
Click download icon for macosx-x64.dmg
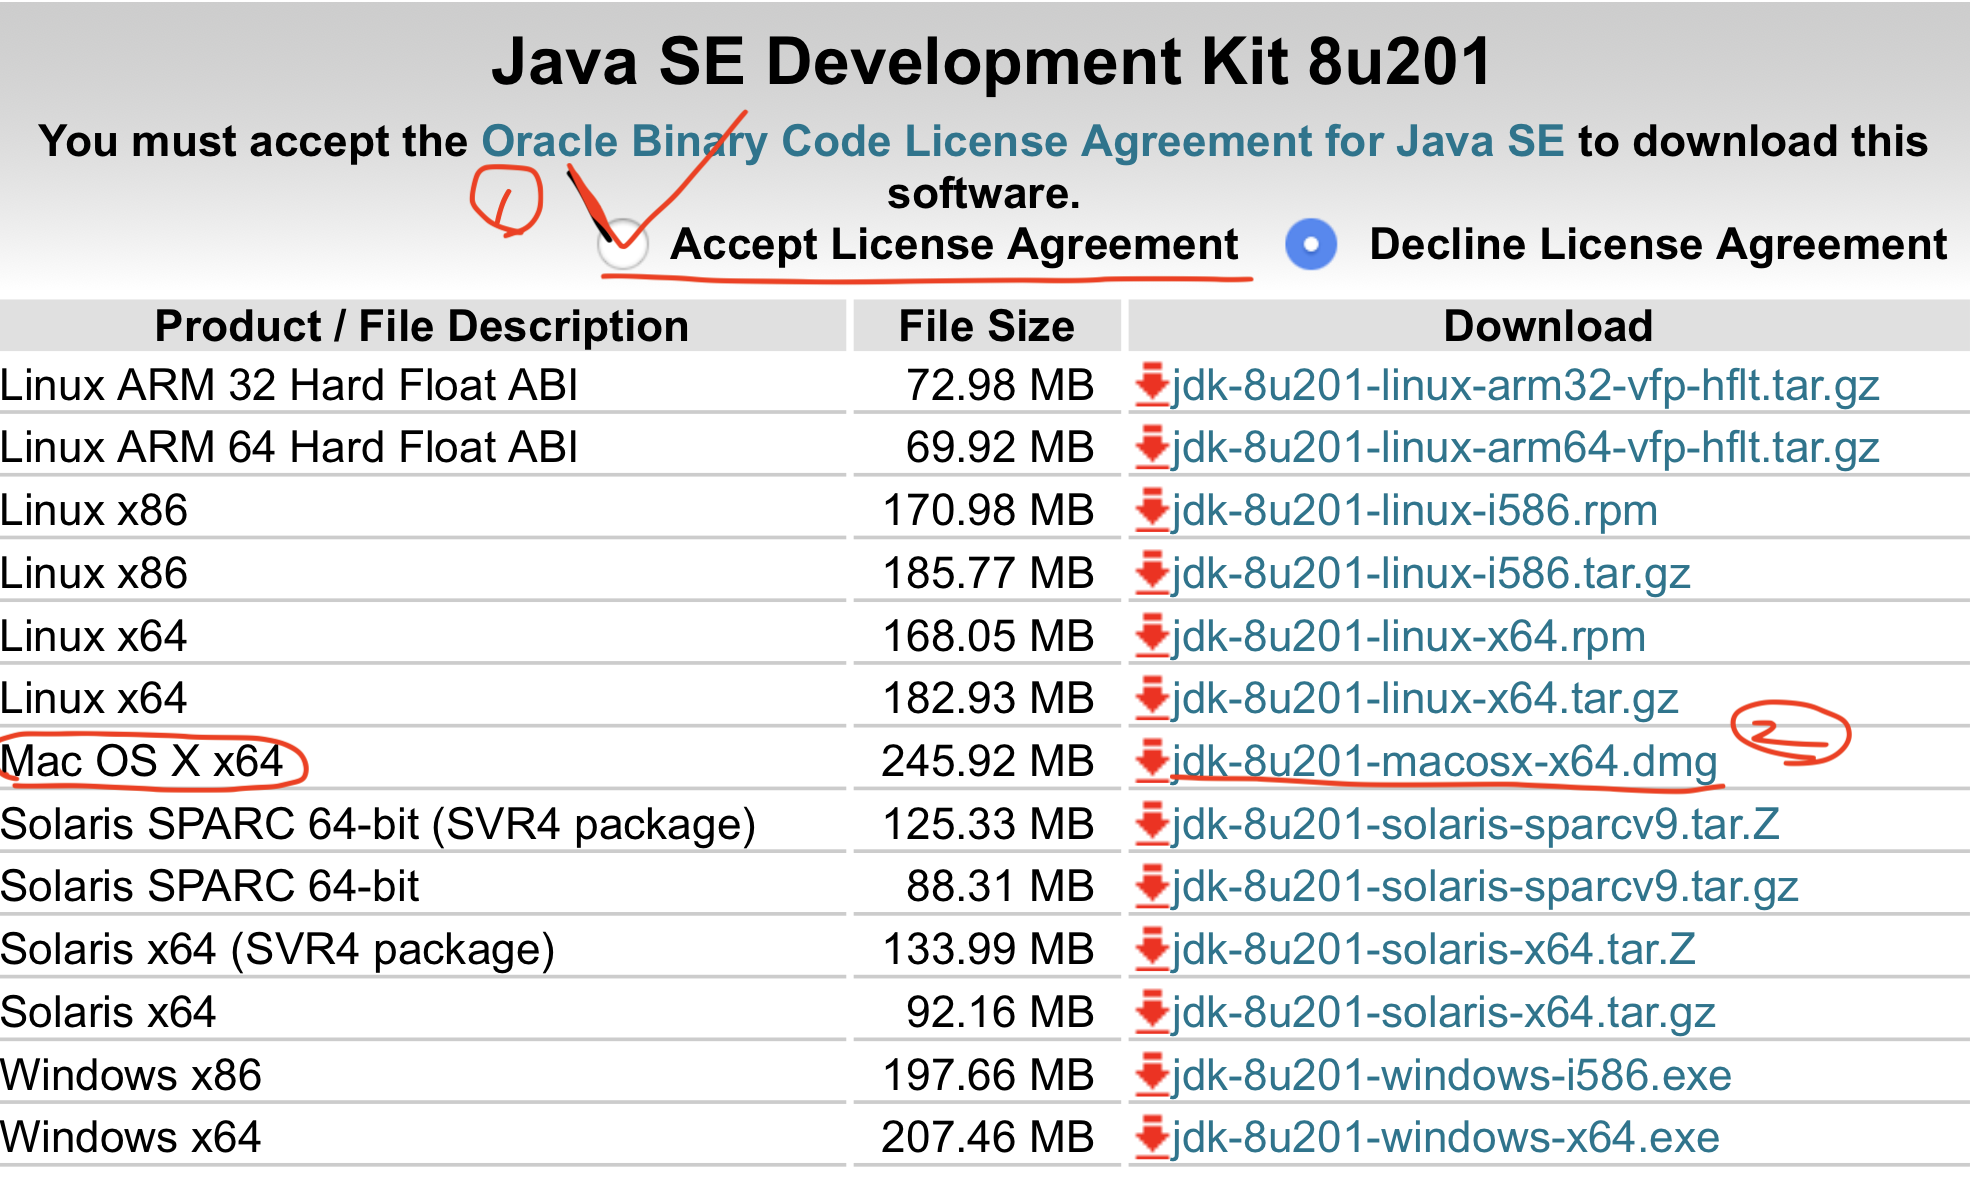point(1152,761)
